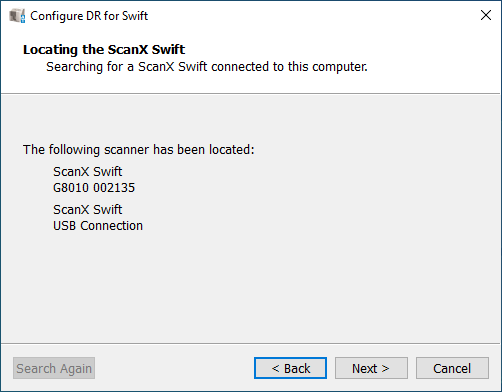Click the separator line above the wizard buttons

(251, 343)
